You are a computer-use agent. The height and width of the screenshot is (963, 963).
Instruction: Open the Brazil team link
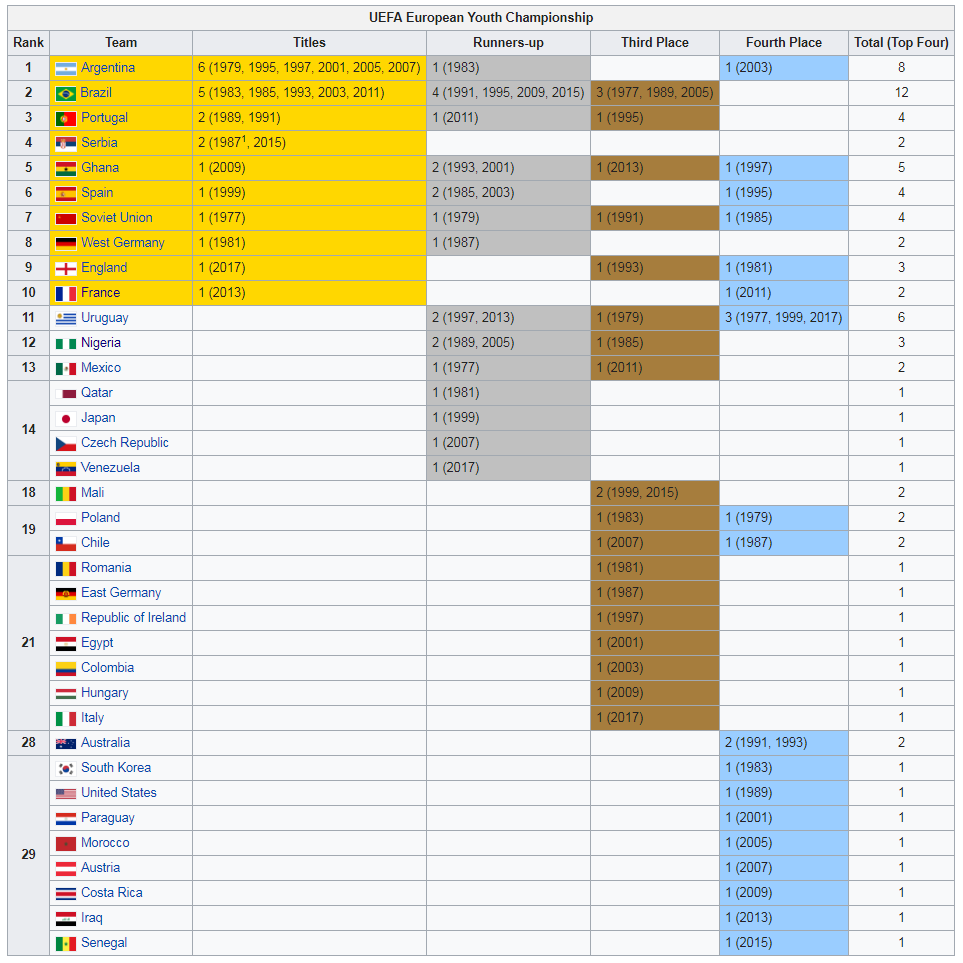click(96, 93)
